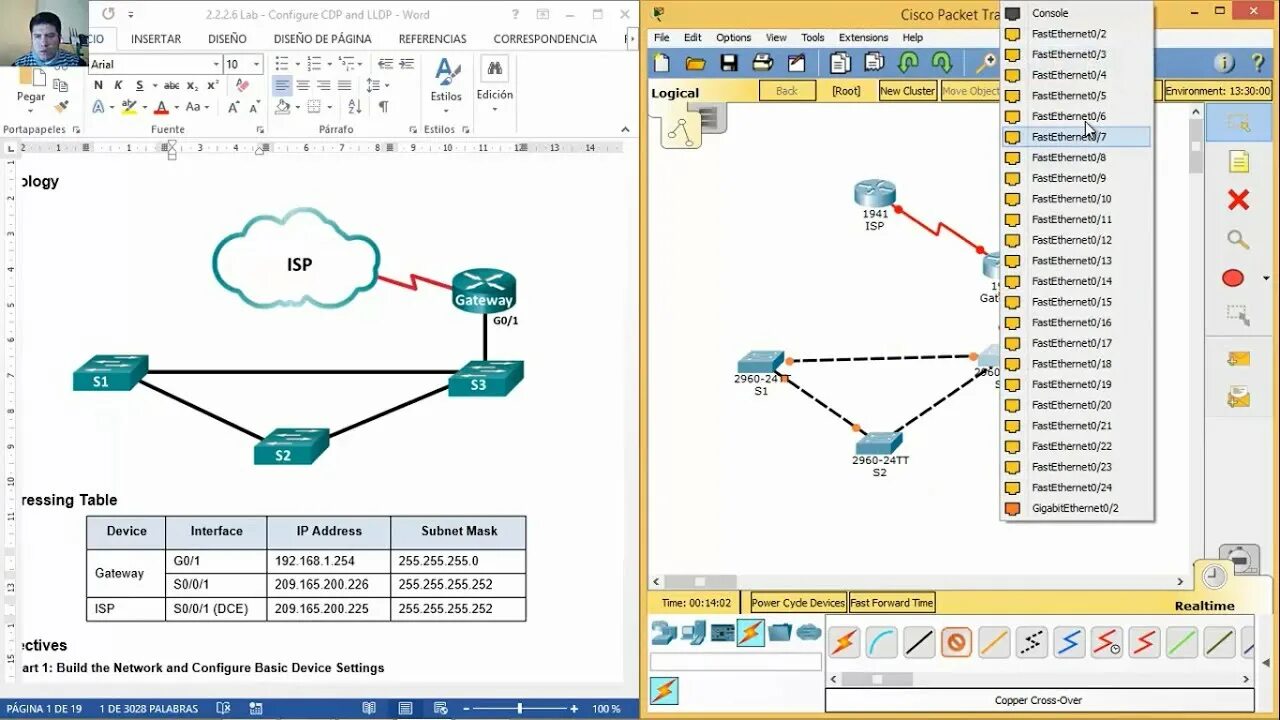Click switch S2 in Packet Tracer topology
Screen dimensions: 1280x720
click(x=879, y=443)
